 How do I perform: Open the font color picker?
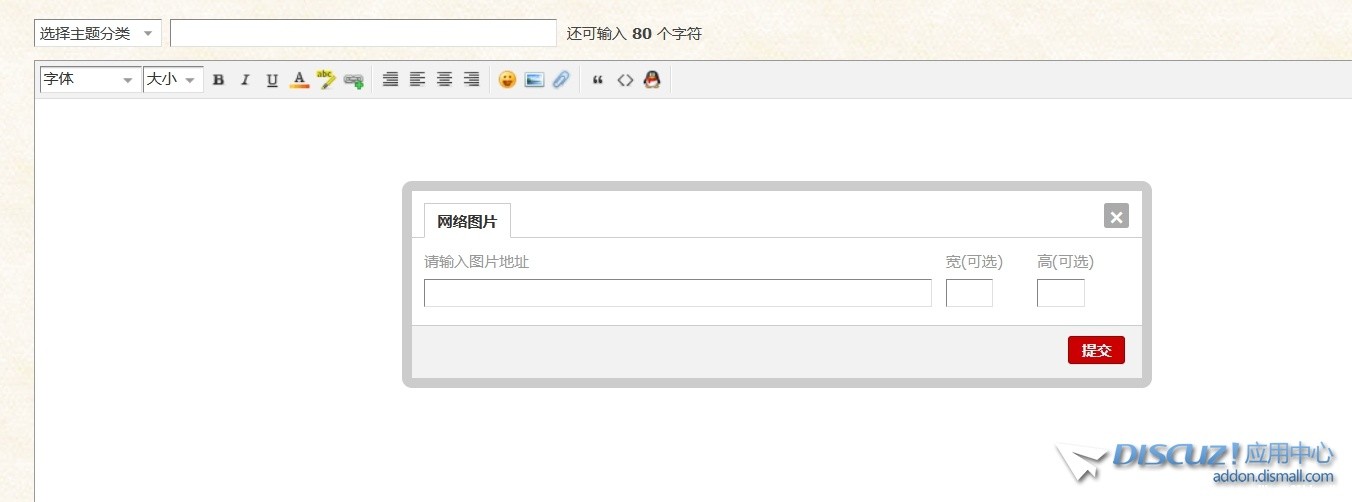tap(299, 80)
